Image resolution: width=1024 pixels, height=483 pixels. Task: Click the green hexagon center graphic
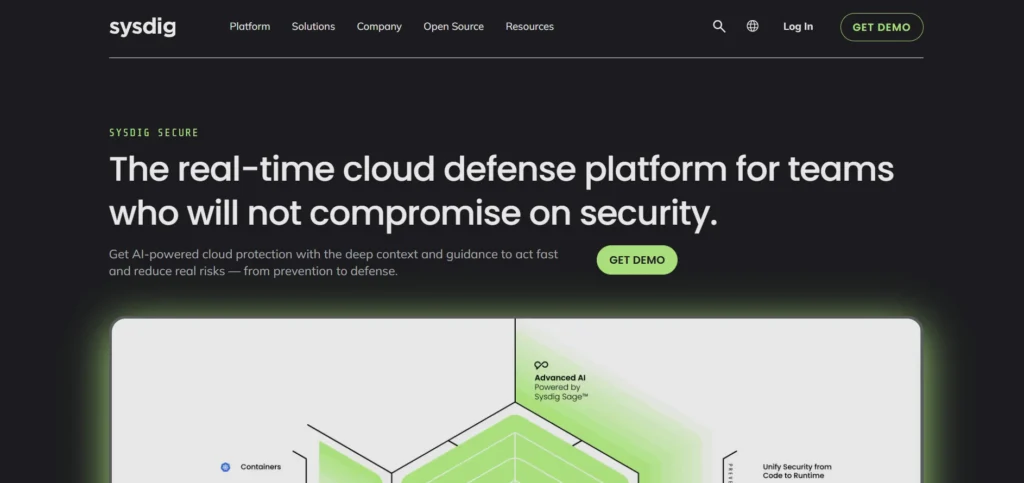point(515,455)
